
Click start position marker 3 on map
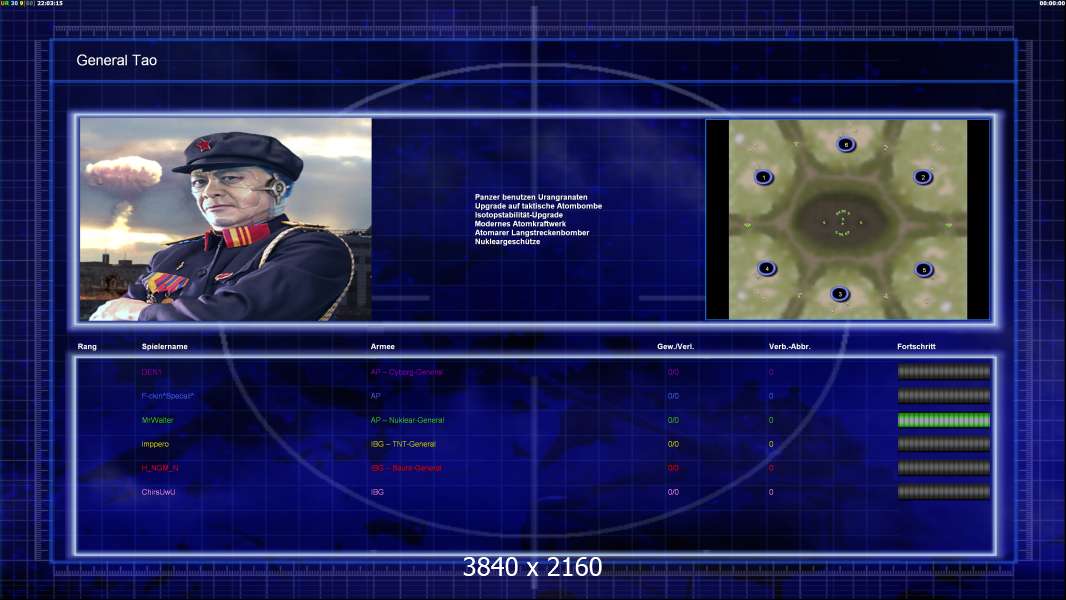(x=840, y=294)
